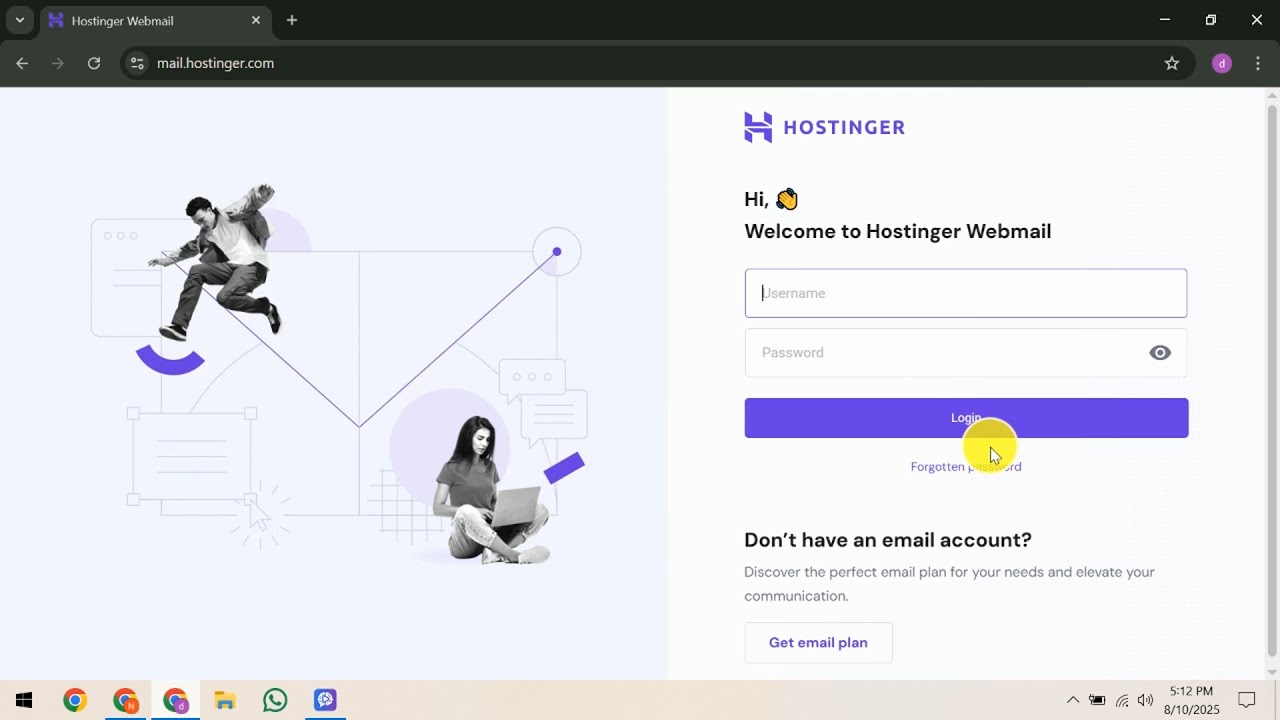This screenshot has height=720, width=1280.
Task: Open first Chrome icon in taskbar
Action: [x=75, y=700]
